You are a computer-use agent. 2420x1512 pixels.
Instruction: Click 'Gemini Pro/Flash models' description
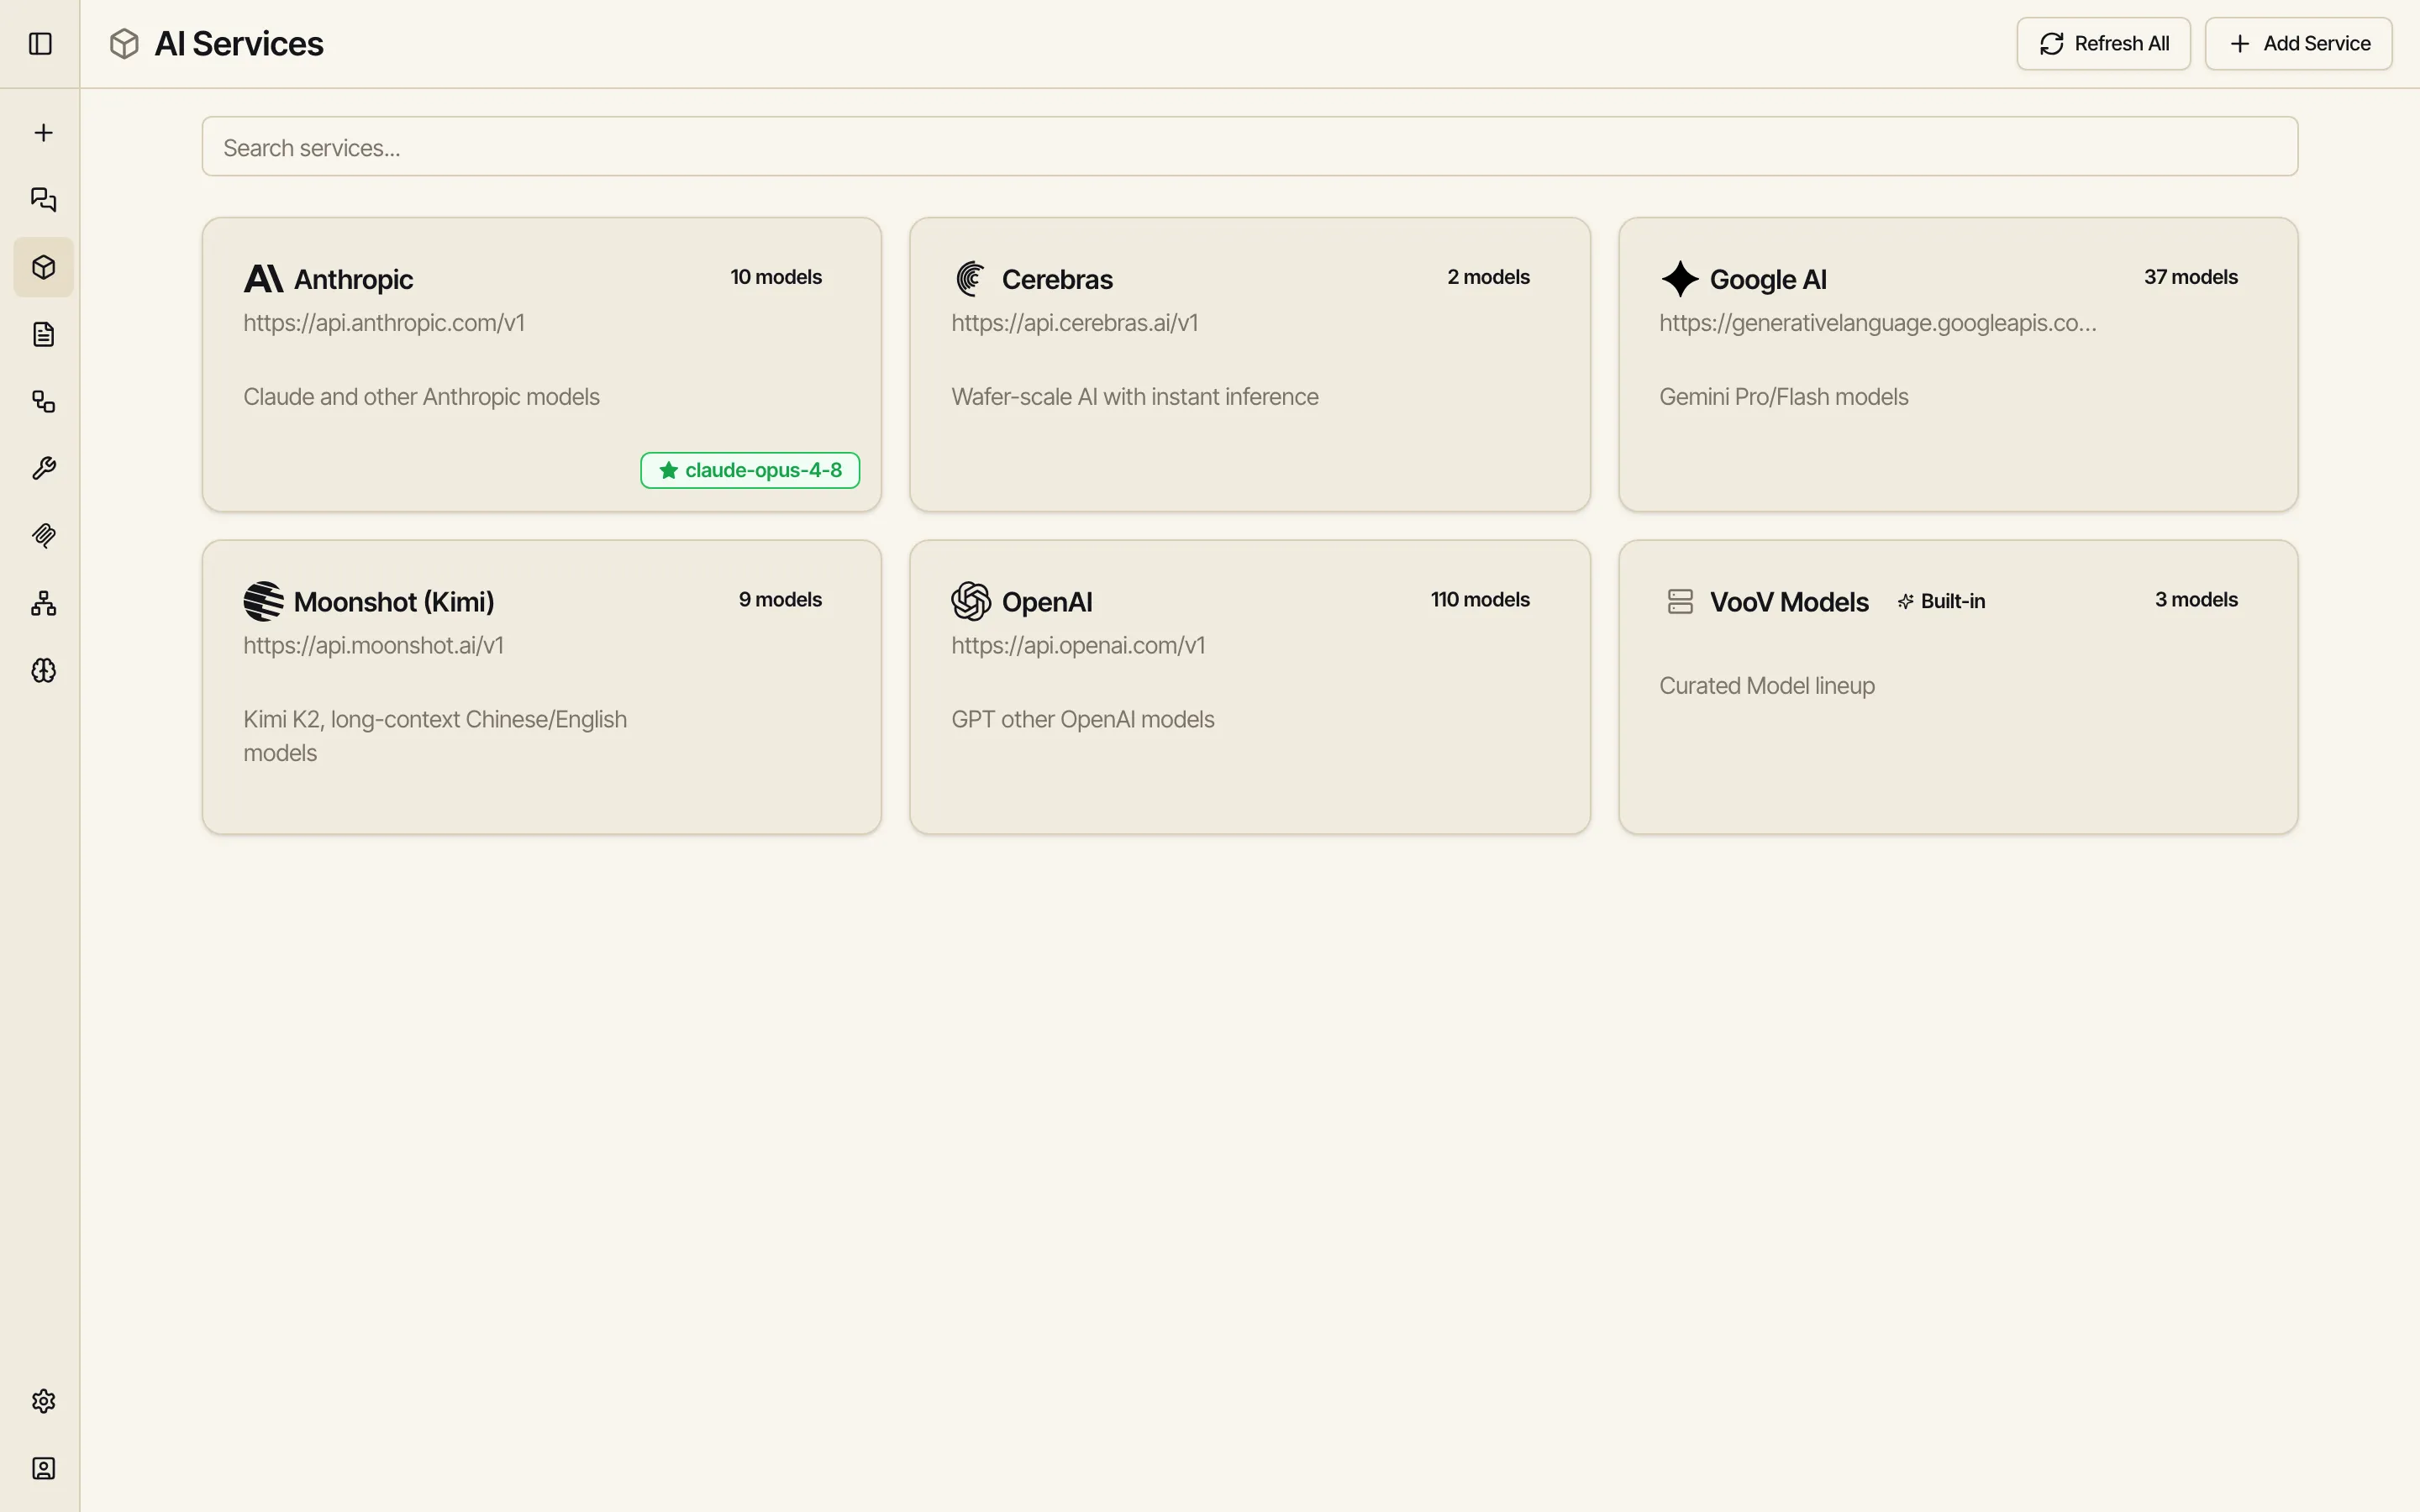point(1784,397)
